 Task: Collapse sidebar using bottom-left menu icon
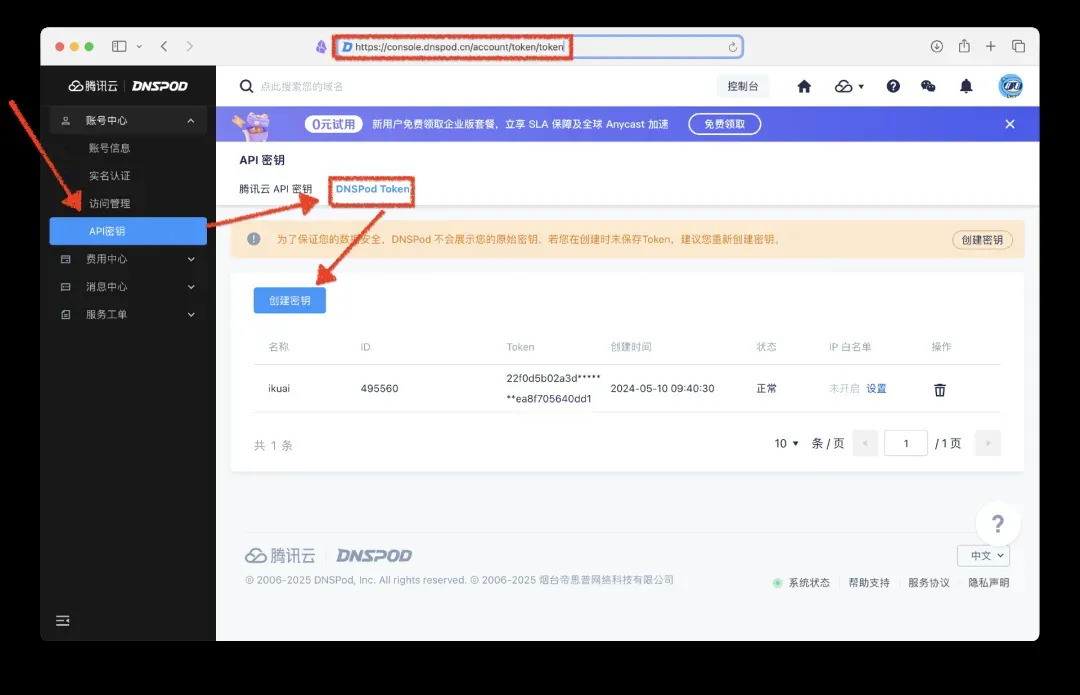63,621
